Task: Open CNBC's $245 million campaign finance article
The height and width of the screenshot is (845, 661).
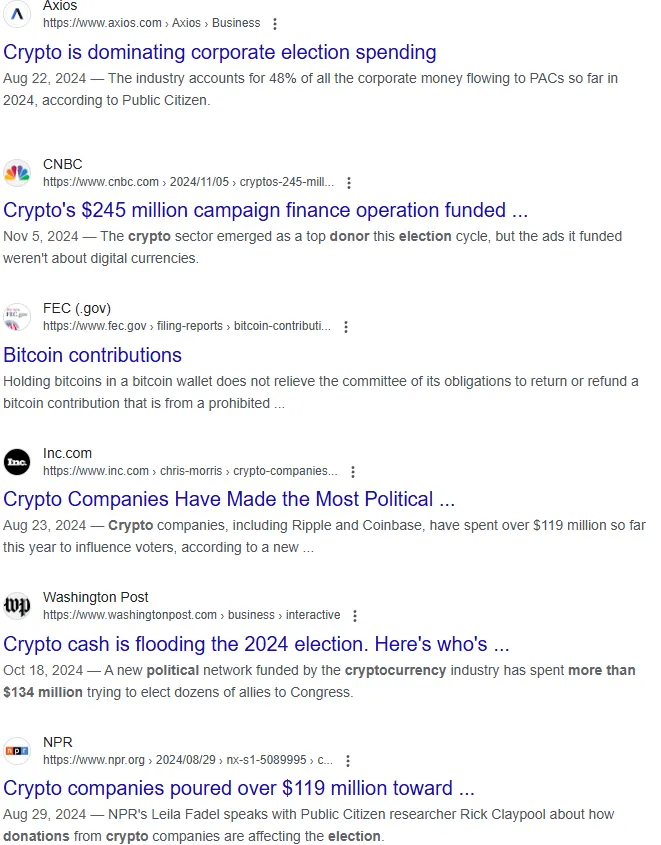Action: click(266, 210)
